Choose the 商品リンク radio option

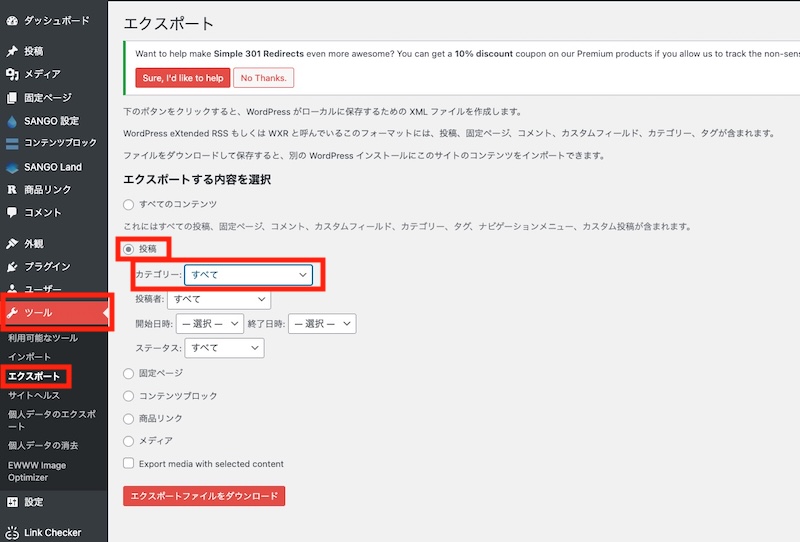(129, 419)
